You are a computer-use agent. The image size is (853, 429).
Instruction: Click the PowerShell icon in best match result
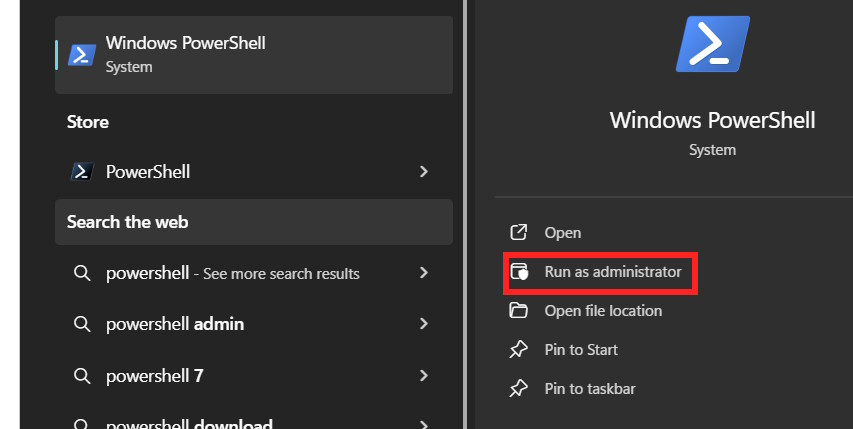pos(82,55)
